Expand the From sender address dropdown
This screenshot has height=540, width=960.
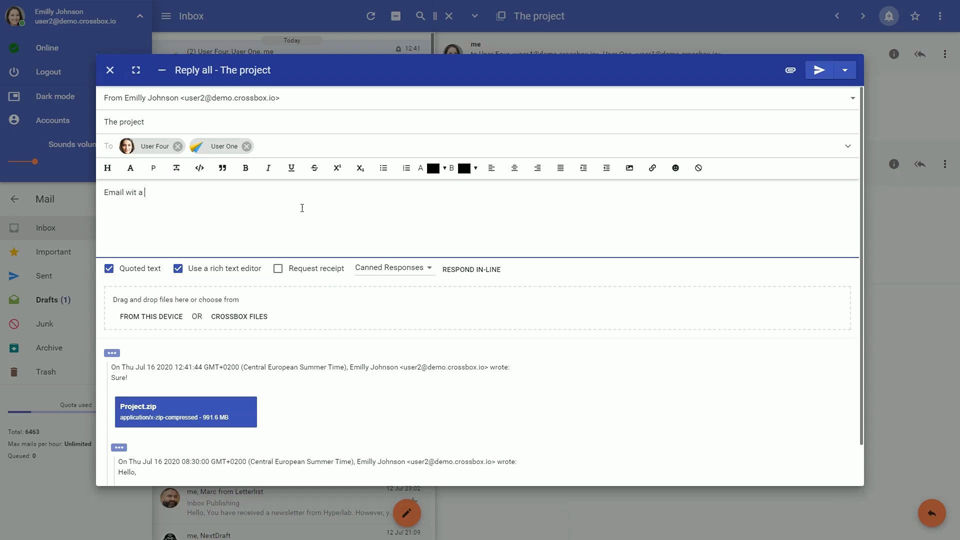coord(852,98)
